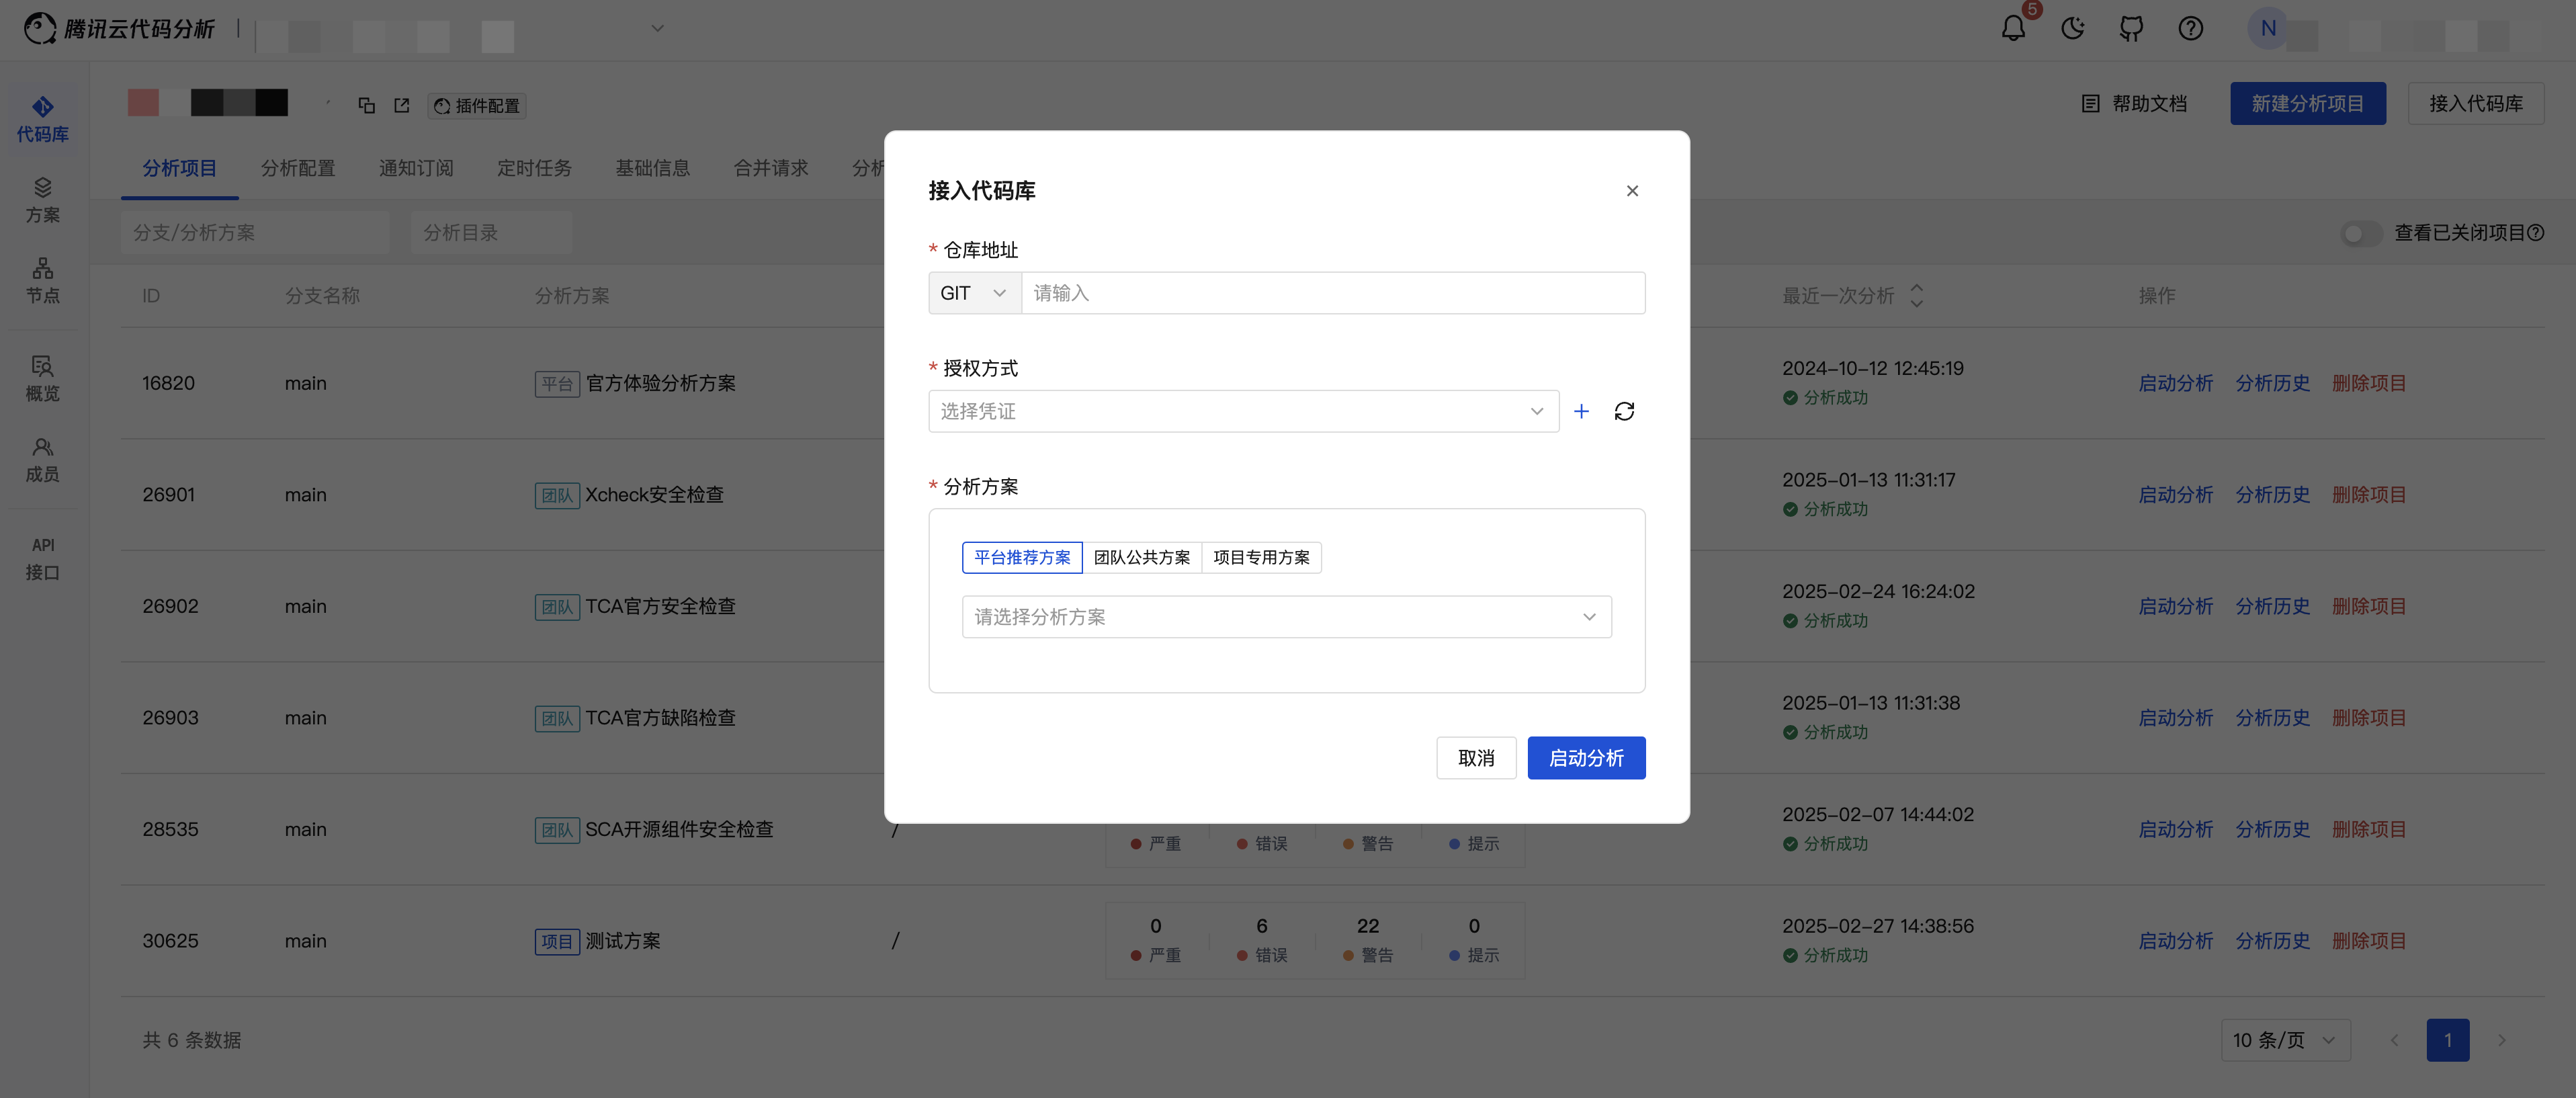Viewport: 2576px width, 1098px height.
Task: Close the 接入代码库 dialog
Action: 1632,190
